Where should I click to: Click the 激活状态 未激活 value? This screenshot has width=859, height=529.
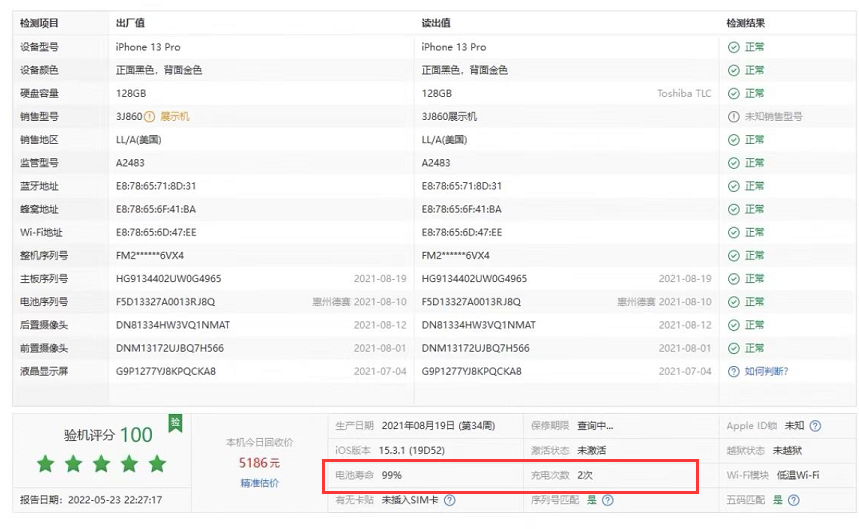click(x=592, y=450)
